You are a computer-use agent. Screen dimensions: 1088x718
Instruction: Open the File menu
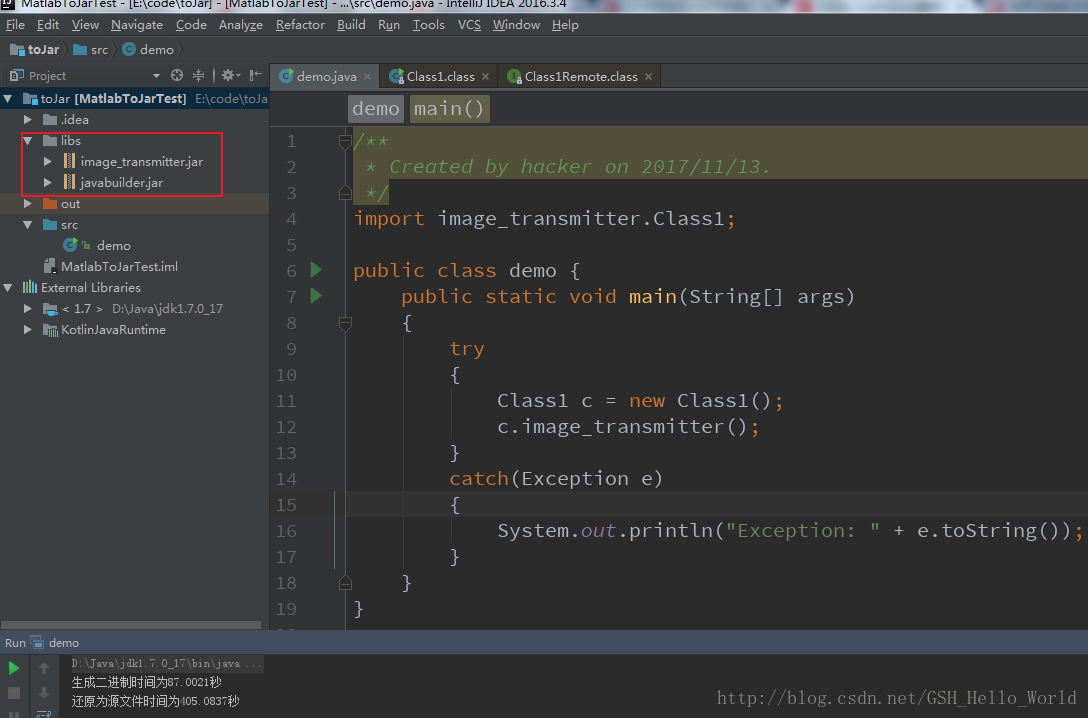pyautogui.click(x=15, y=25)
